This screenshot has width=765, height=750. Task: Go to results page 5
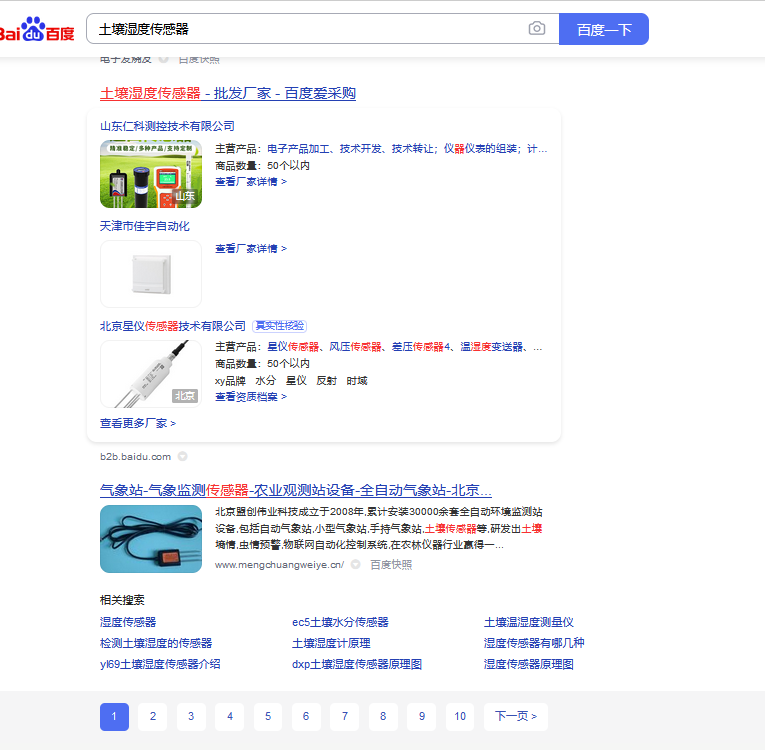(x=268, y=716)
